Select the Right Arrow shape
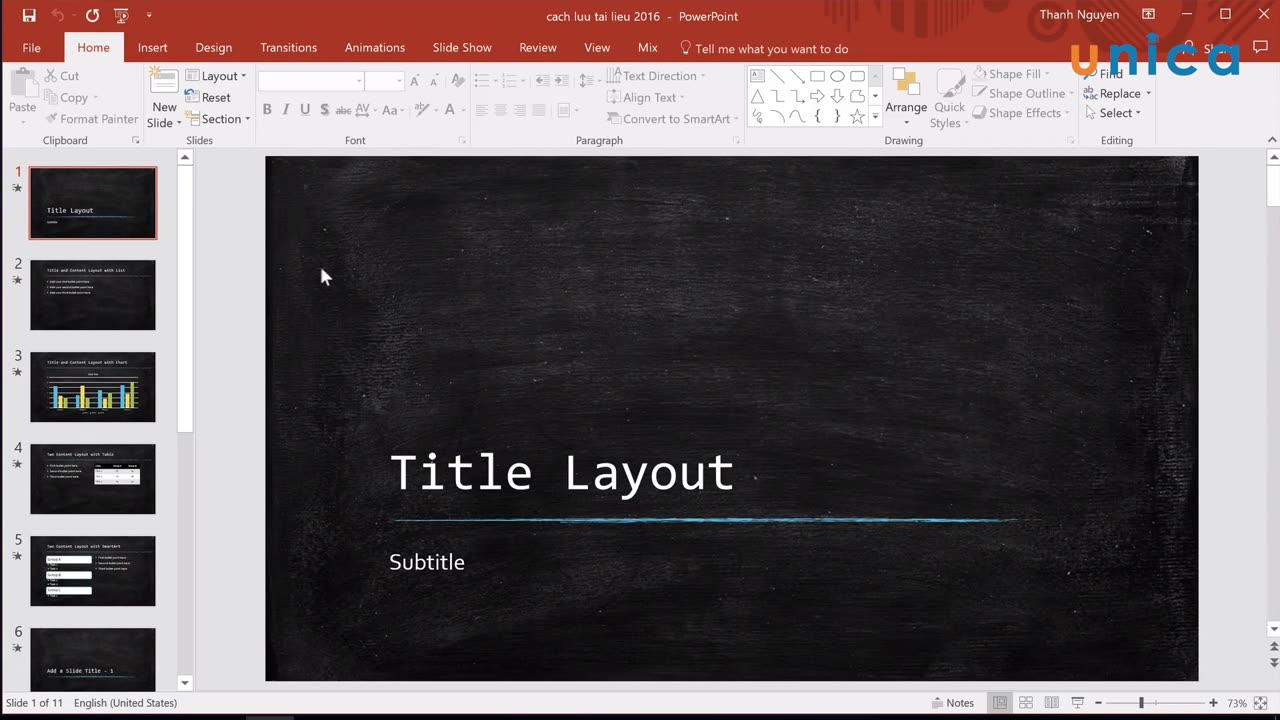This screenshot has width=1280, height=720. 817,96
